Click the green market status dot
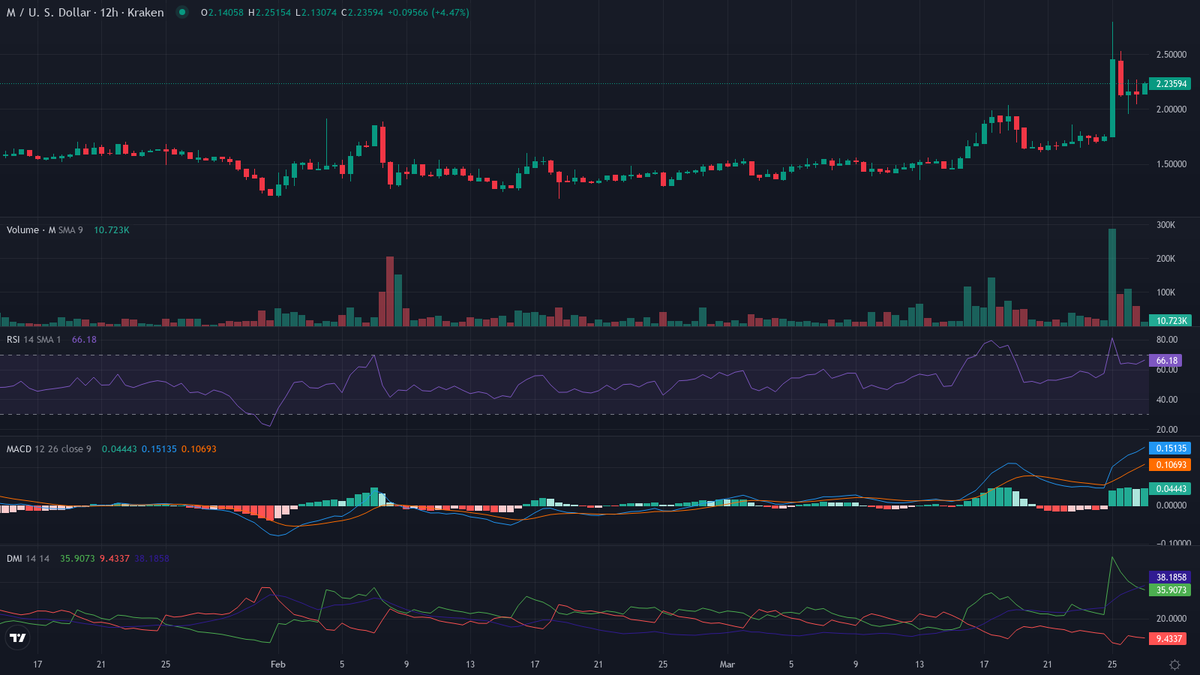Image resolution: width=1200 pixels, height=675 pixels. pyautogui.click(x=181, y=12)
